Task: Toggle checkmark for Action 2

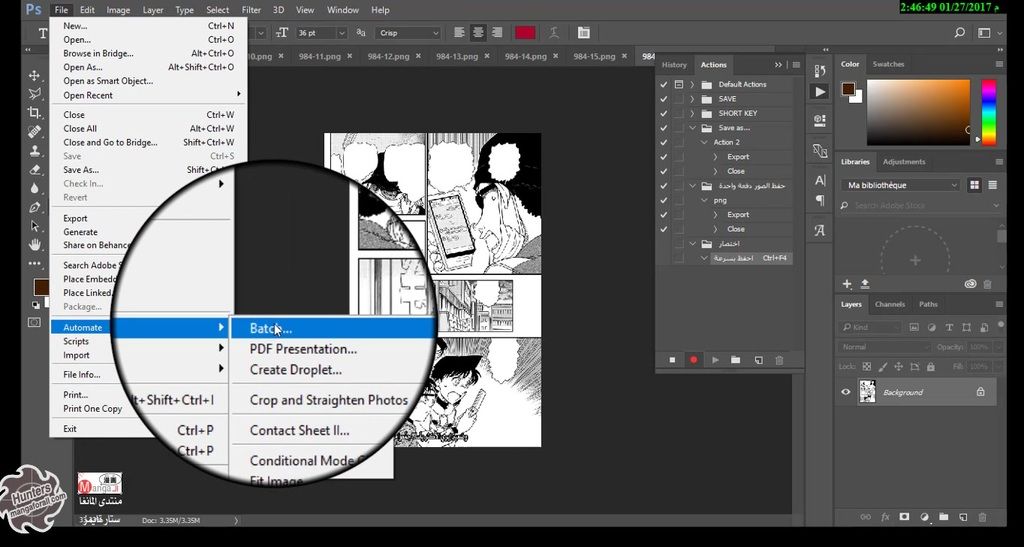Action: [x=664, y=142]
